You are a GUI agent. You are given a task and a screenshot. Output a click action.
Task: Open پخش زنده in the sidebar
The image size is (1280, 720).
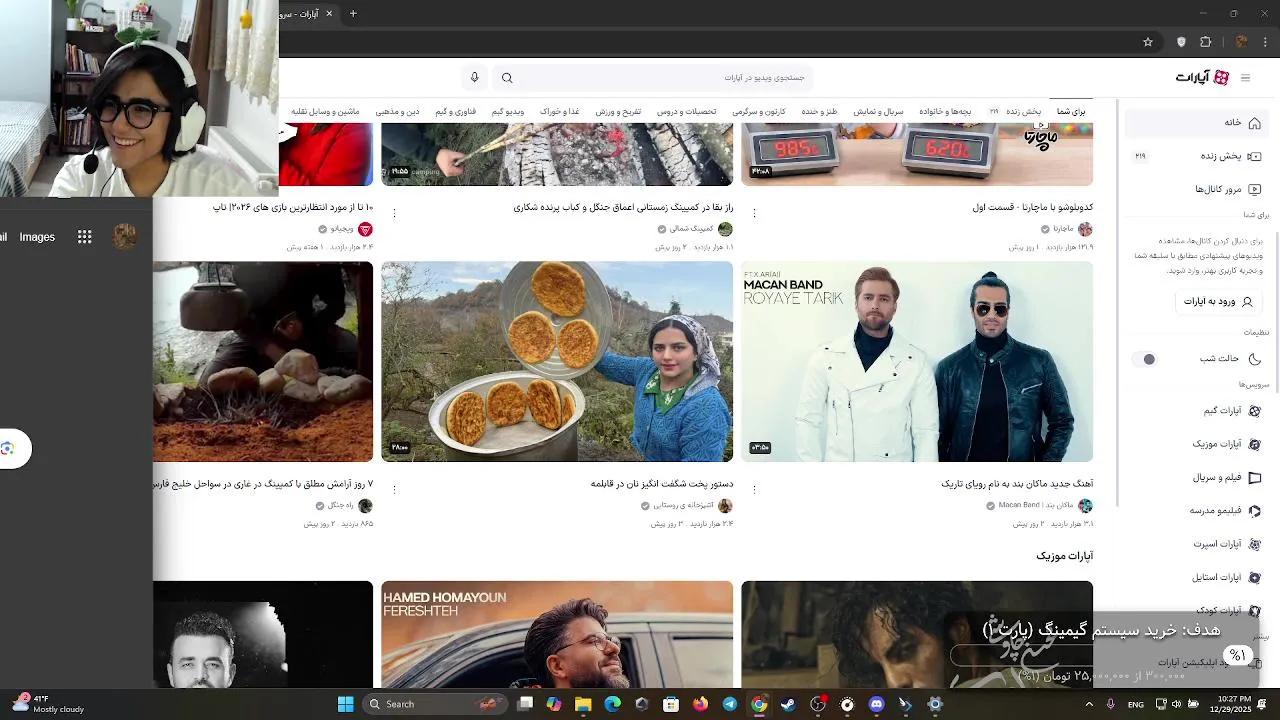(x=1195, y=156)
